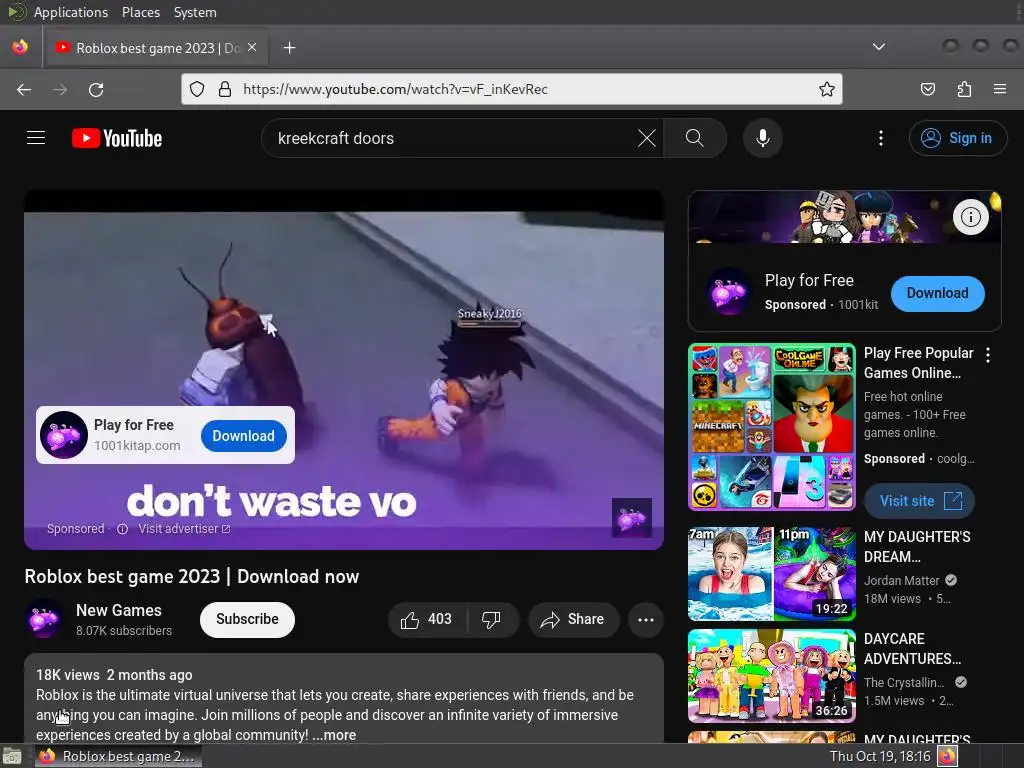Open MY DAUGHTER'S DREAM title link
Image resolution: width=1024 pixels, height=768 pixels.
pos(917,547)
